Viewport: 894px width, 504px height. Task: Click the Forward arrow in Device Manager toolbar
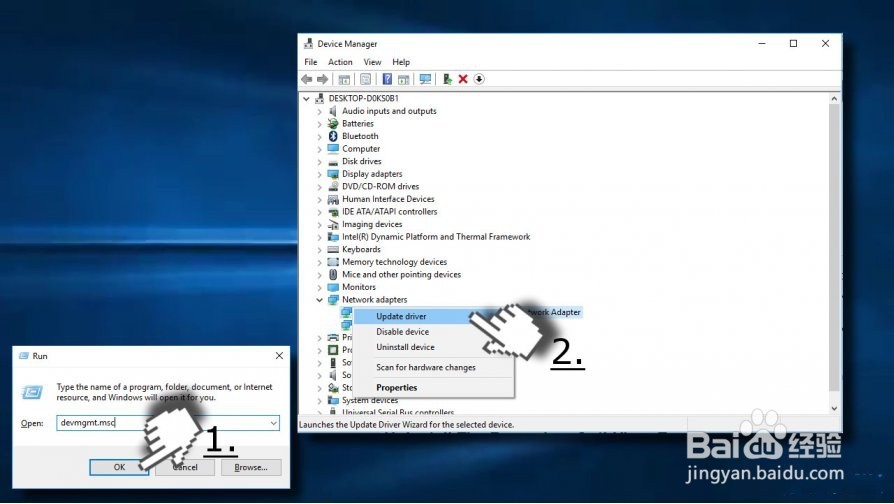tap(322, 79)
